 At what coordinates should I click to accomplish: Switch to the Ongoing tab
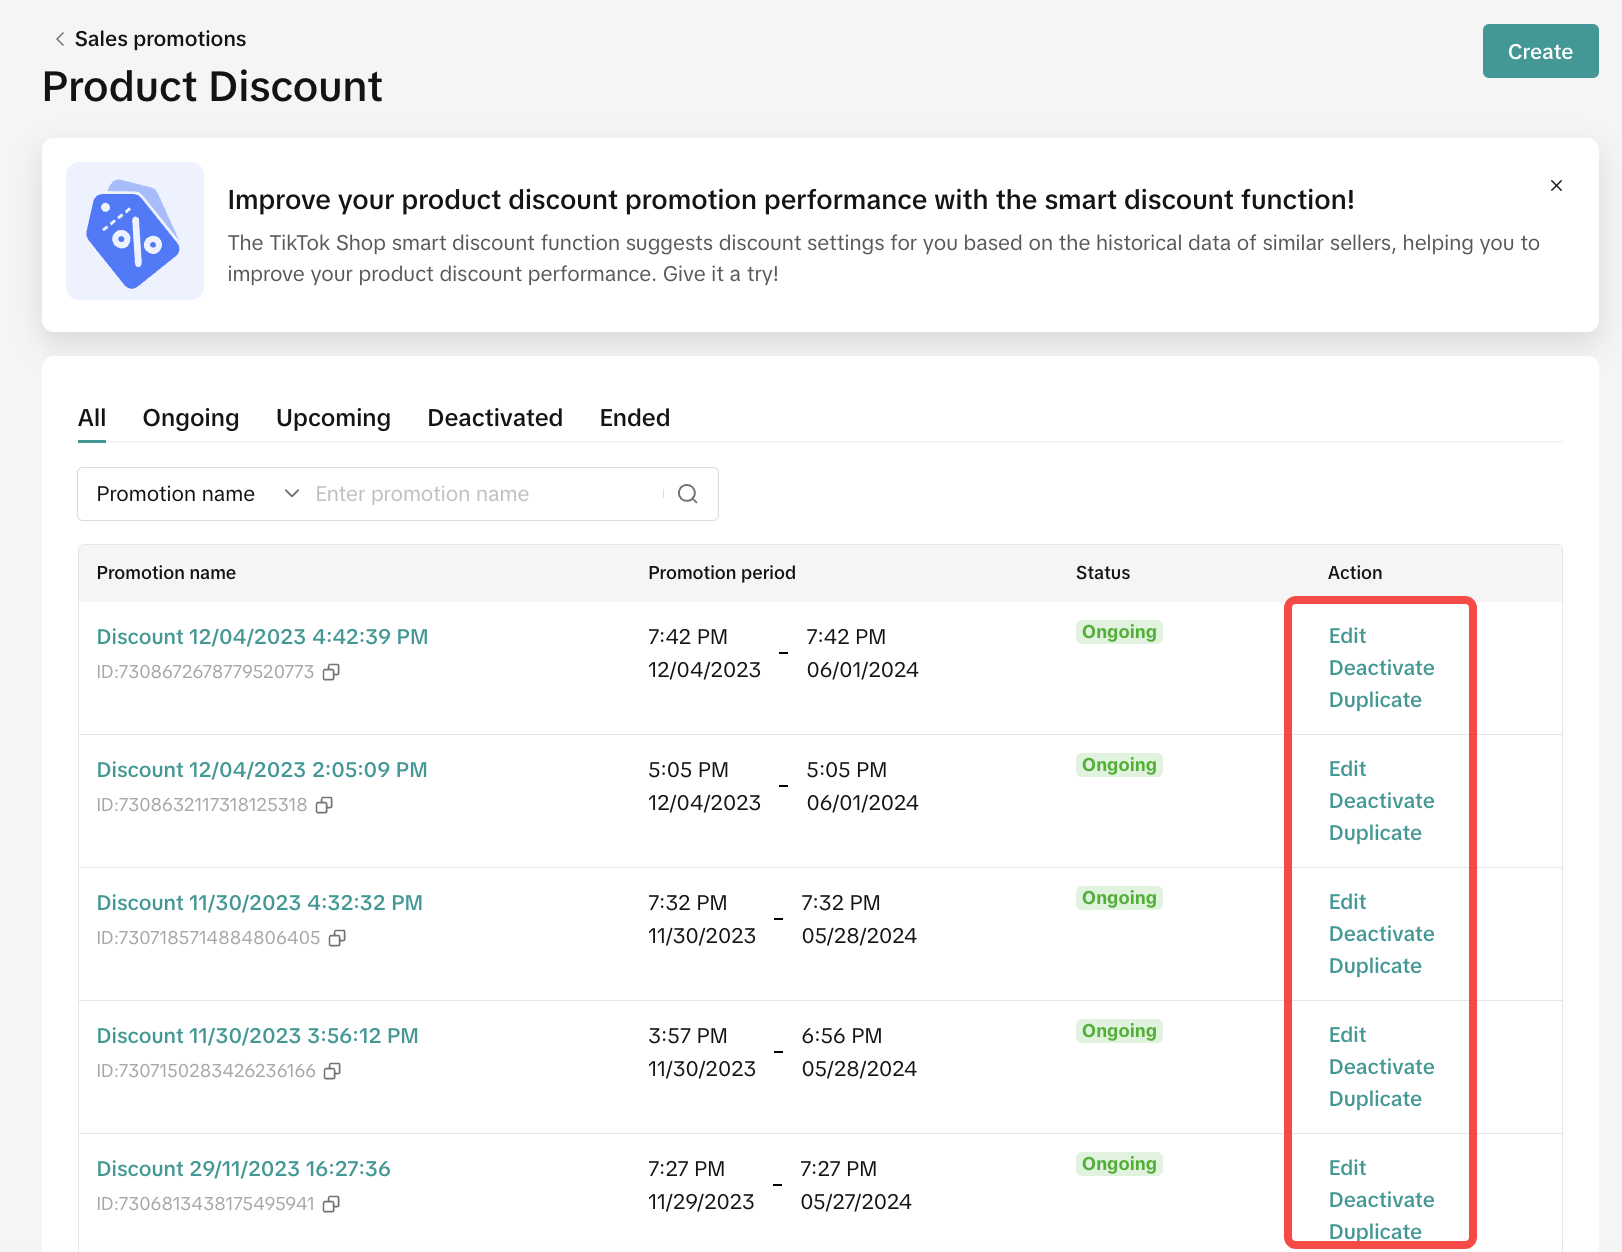tap(191, 418)
